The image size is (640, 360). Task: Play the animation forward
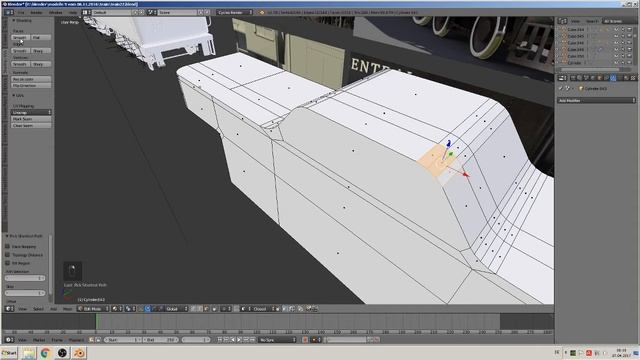pyautogui.click(x=239, y=340)
